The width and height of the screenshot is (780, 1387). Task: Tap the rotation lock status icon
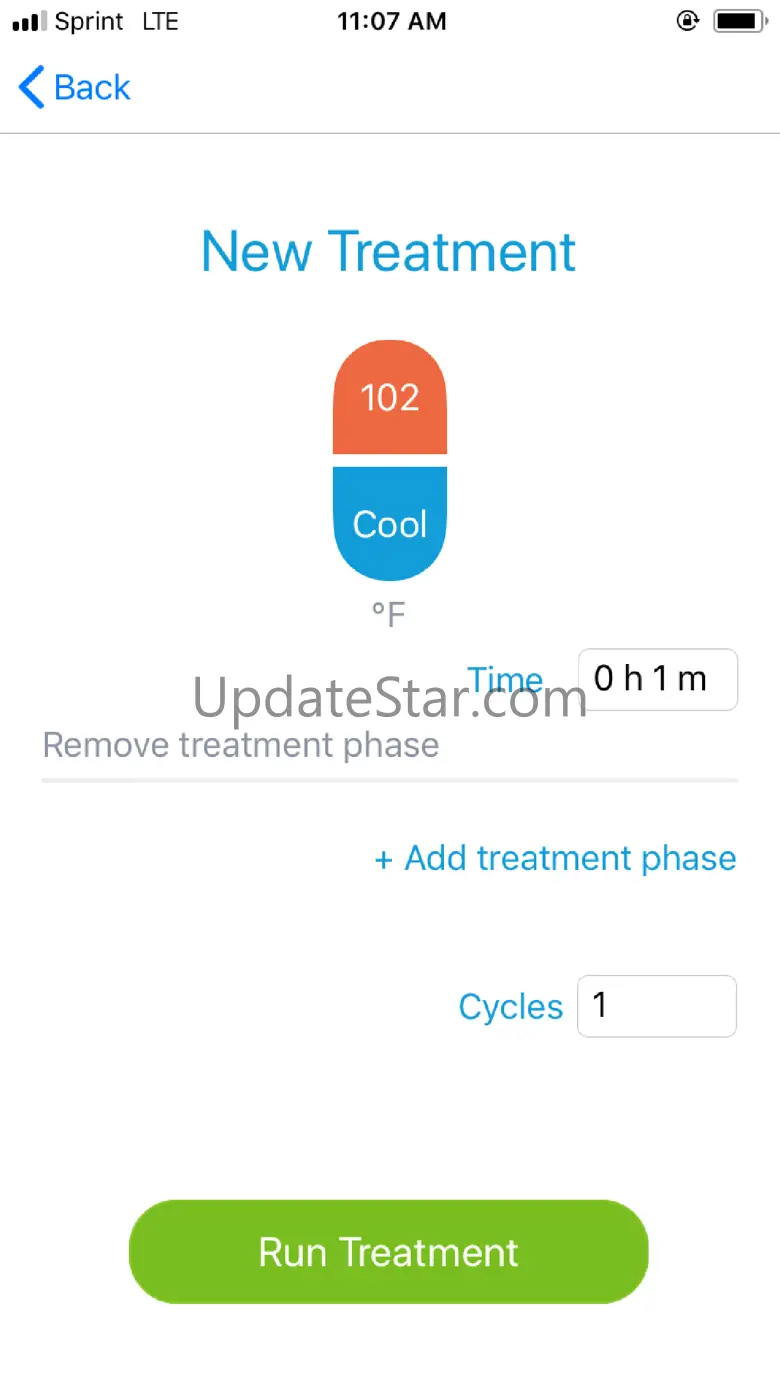point(688,21)
